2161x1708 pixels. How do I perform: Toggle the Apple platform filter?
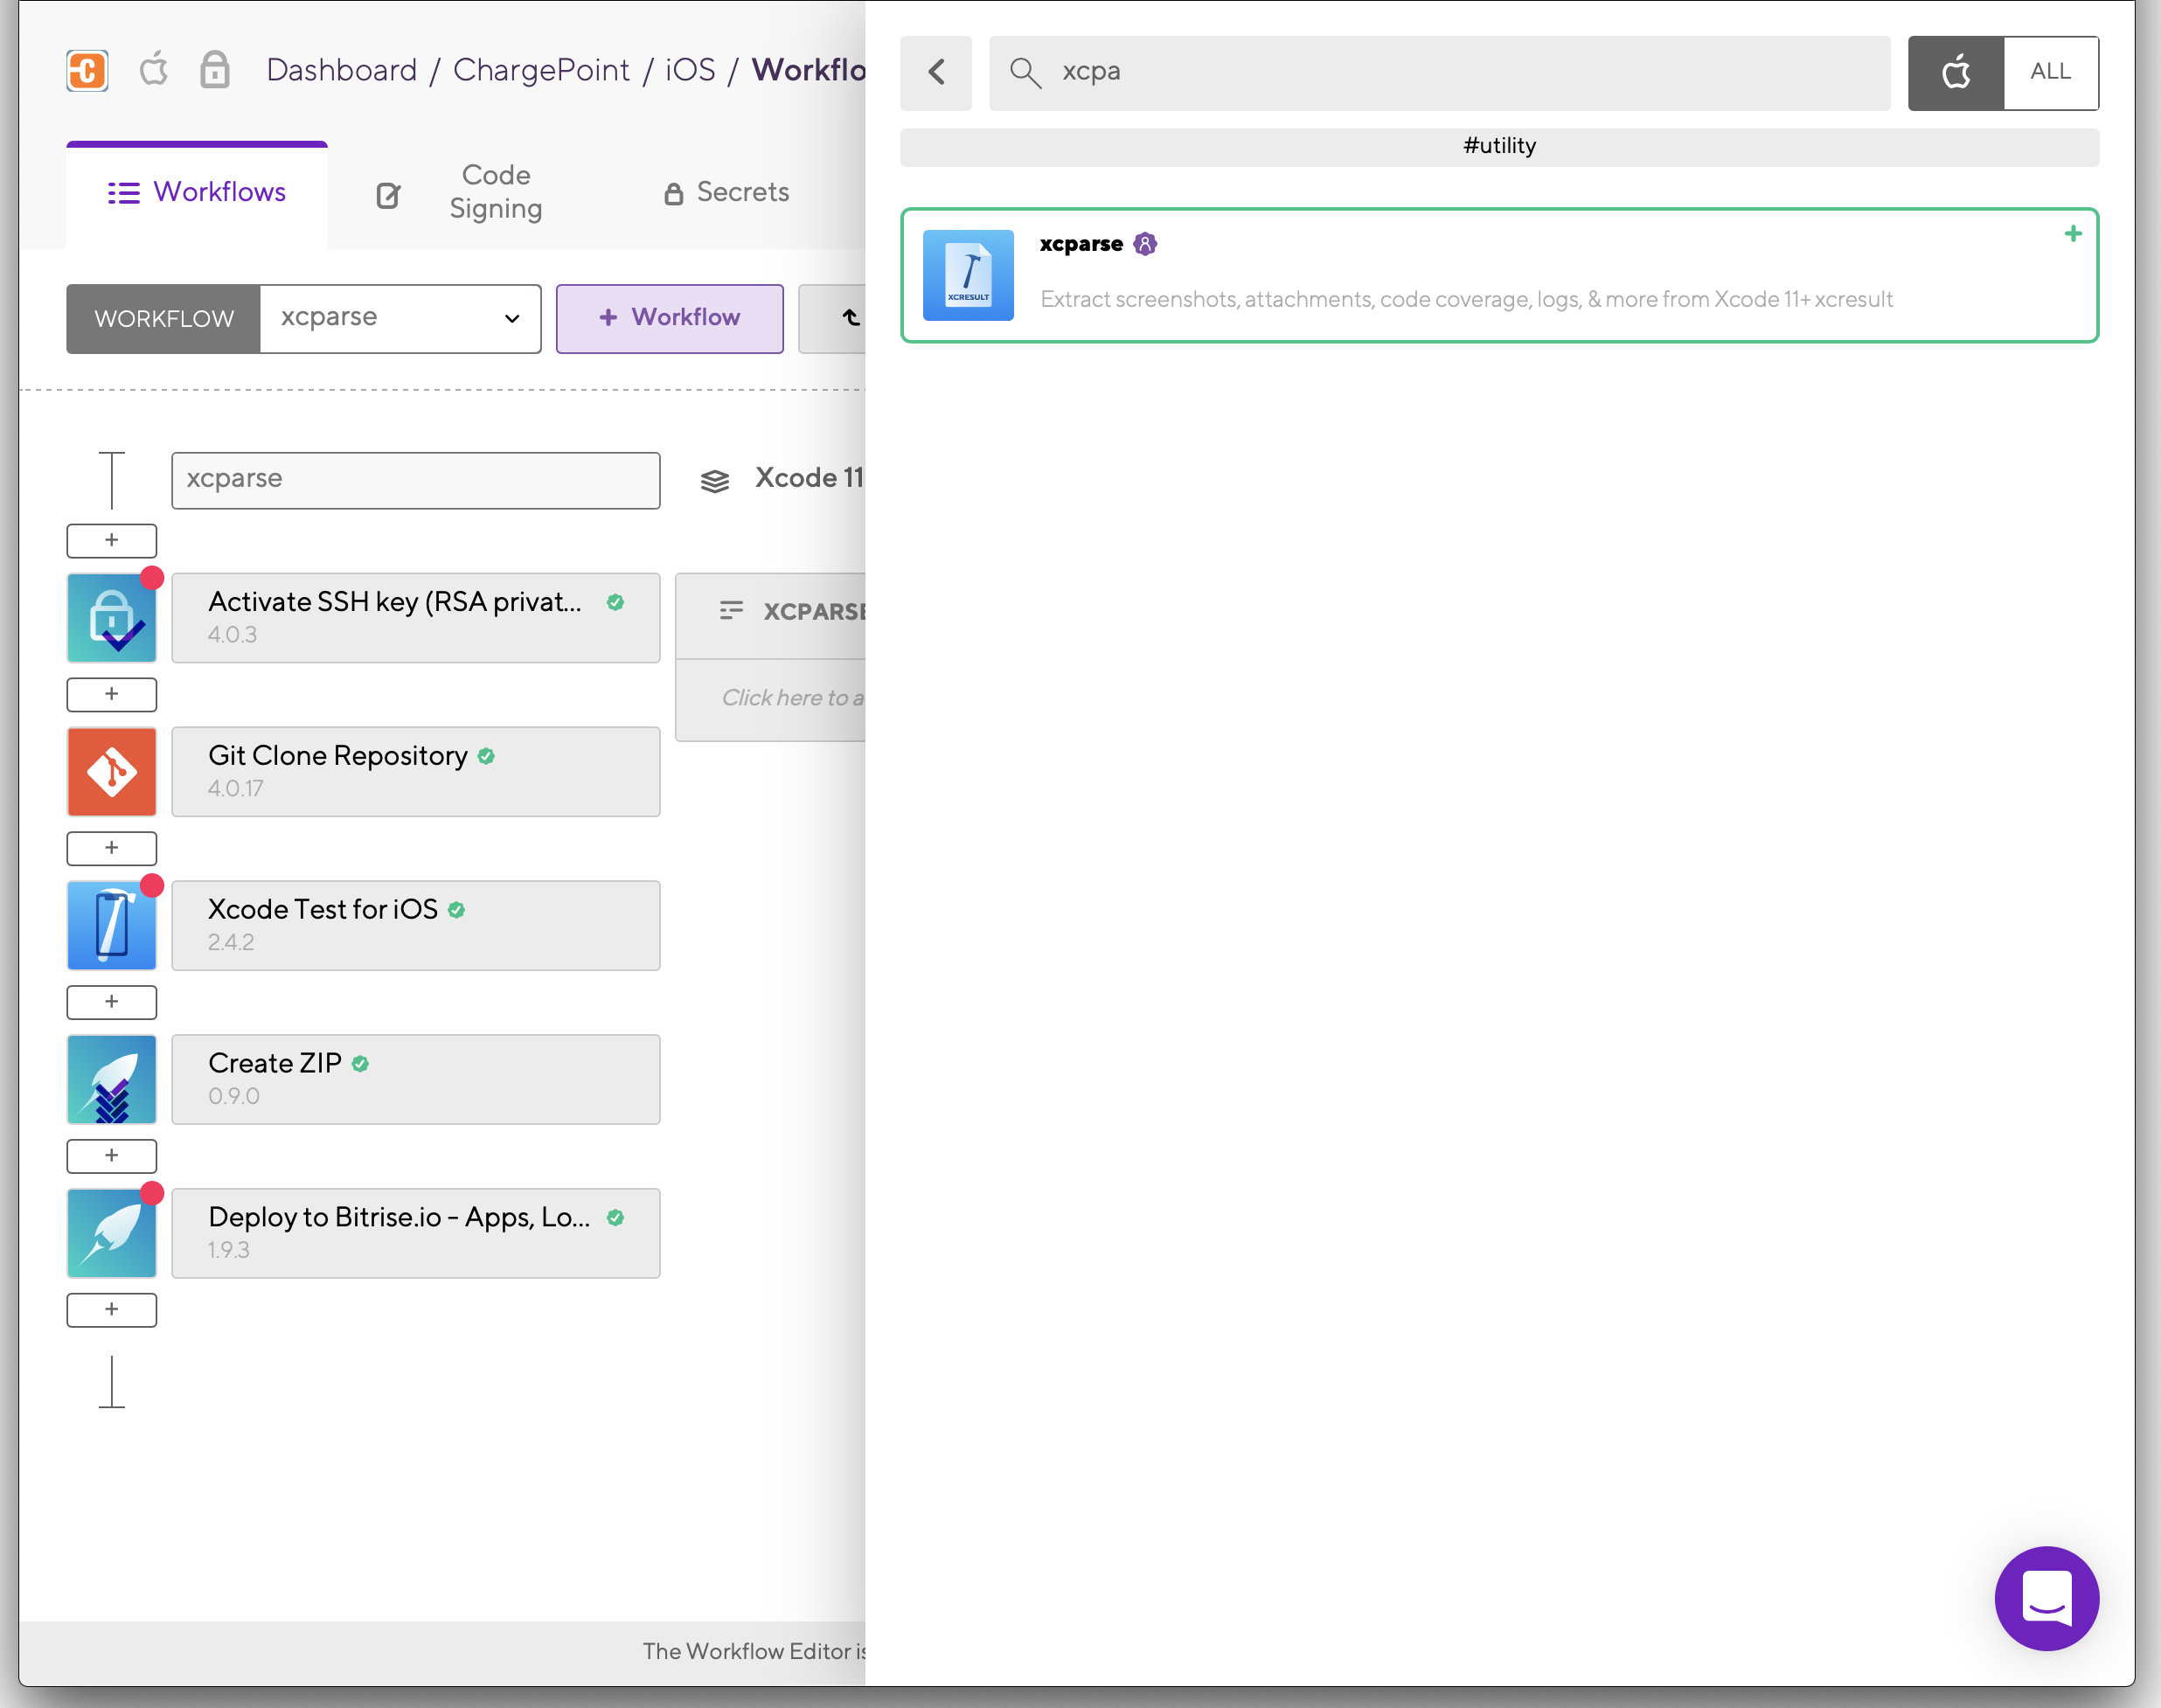pyautogui.click(x=1955, y=72)
